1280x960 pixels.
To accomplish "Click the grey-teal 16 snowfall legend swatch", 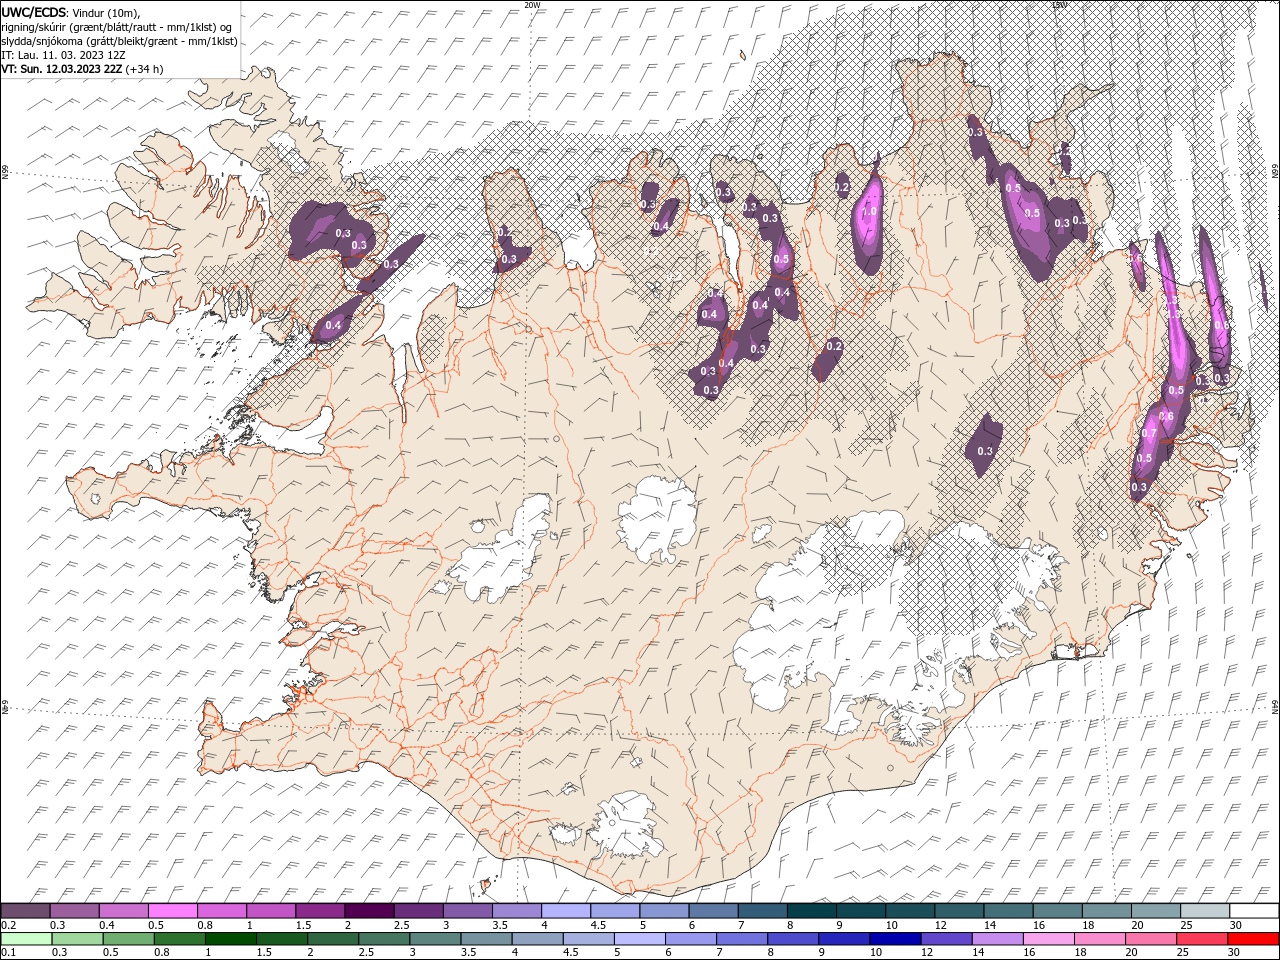I will click(1058, 910).
